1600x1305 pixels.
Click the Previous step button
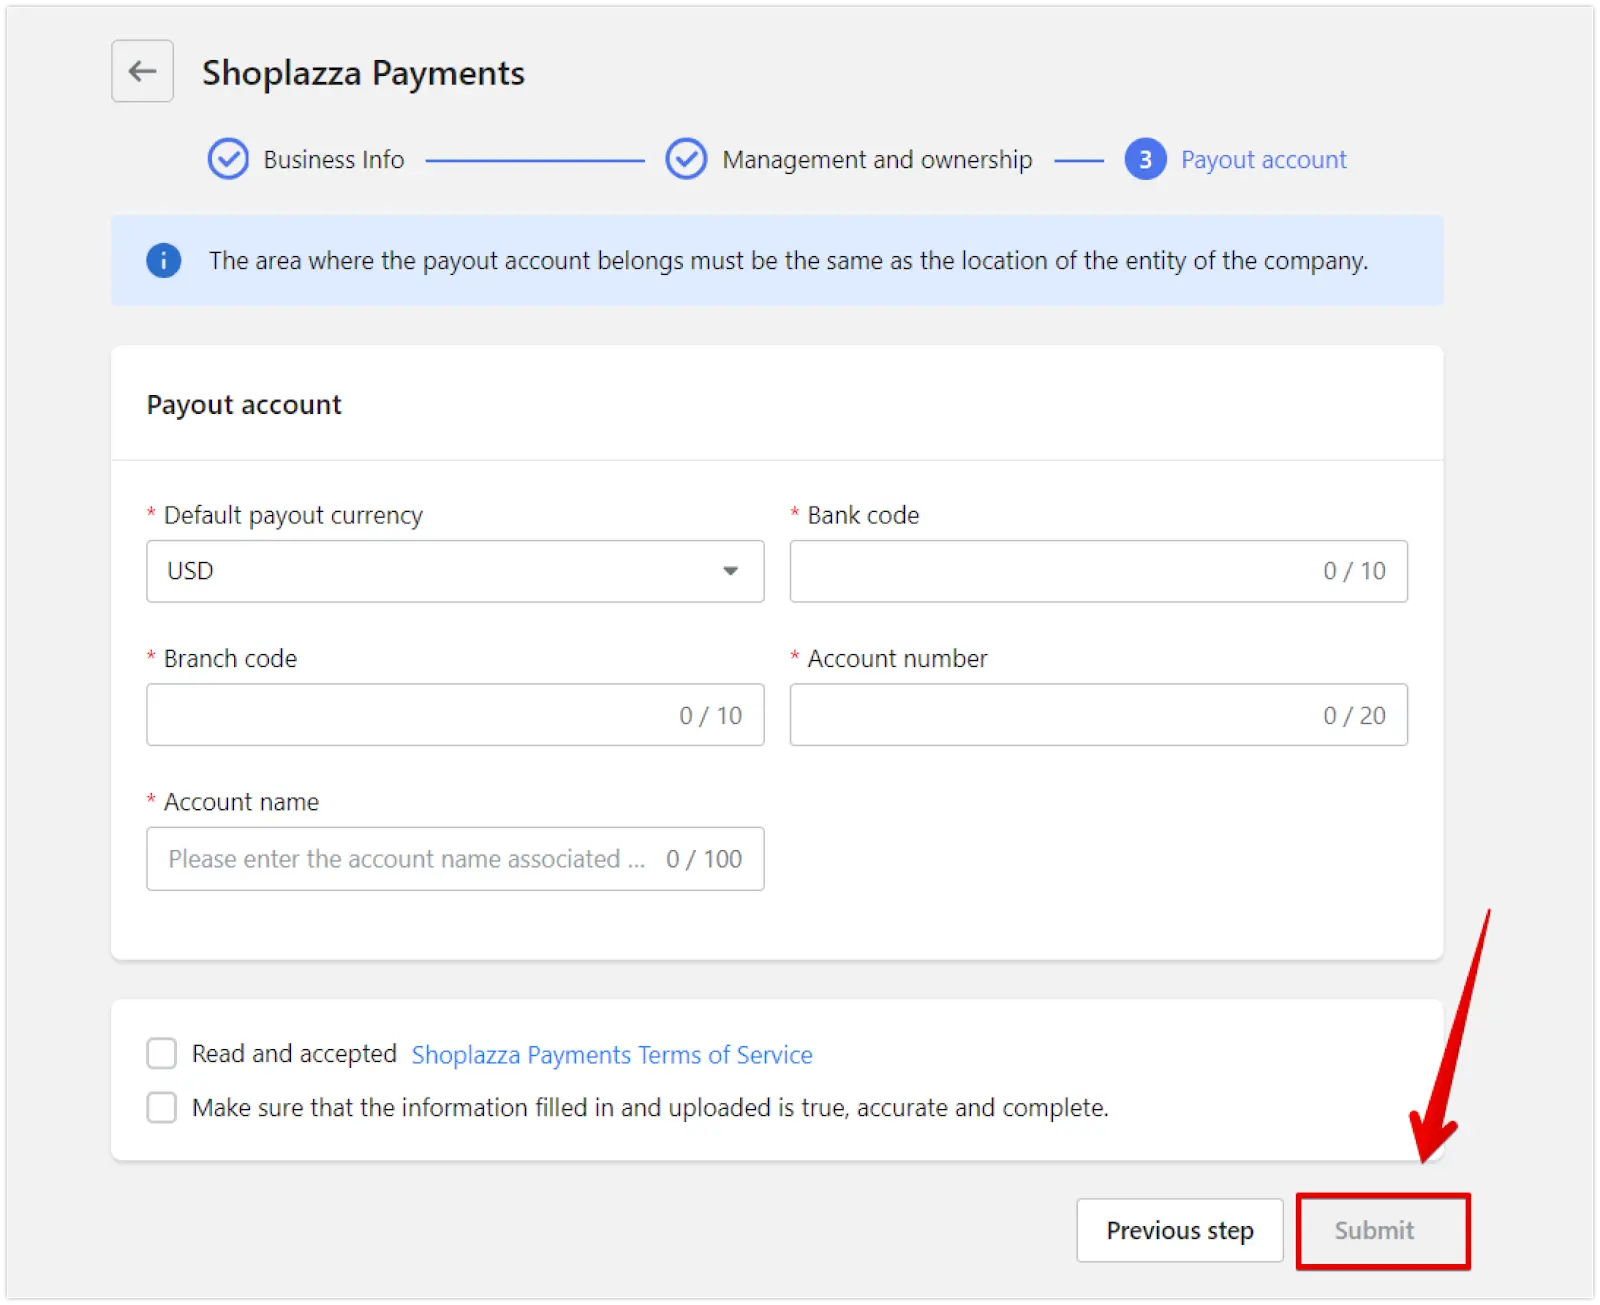click(1180, 1230)
